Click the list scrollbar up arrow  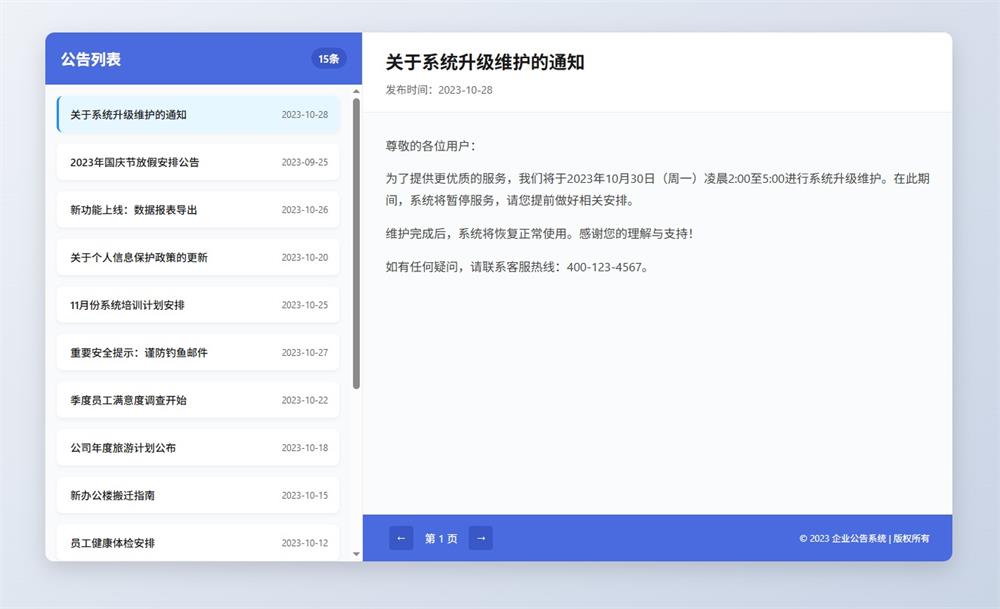356,92
